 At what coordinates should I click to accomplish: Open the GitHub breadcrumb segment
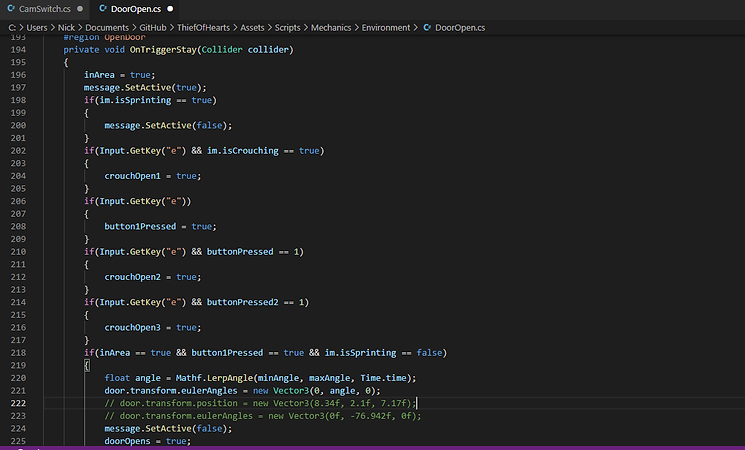[x=153, y=28]
